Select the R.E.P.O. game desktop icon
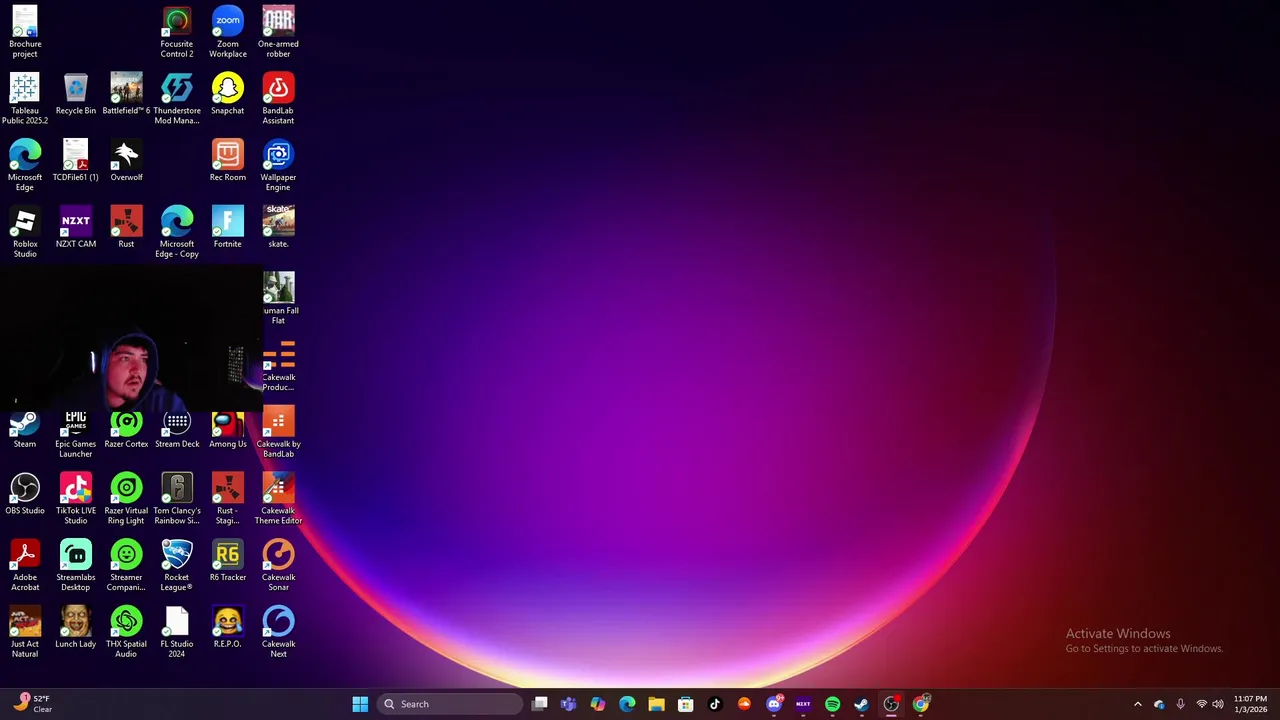The image size is (1280, 720). [227, 627]
